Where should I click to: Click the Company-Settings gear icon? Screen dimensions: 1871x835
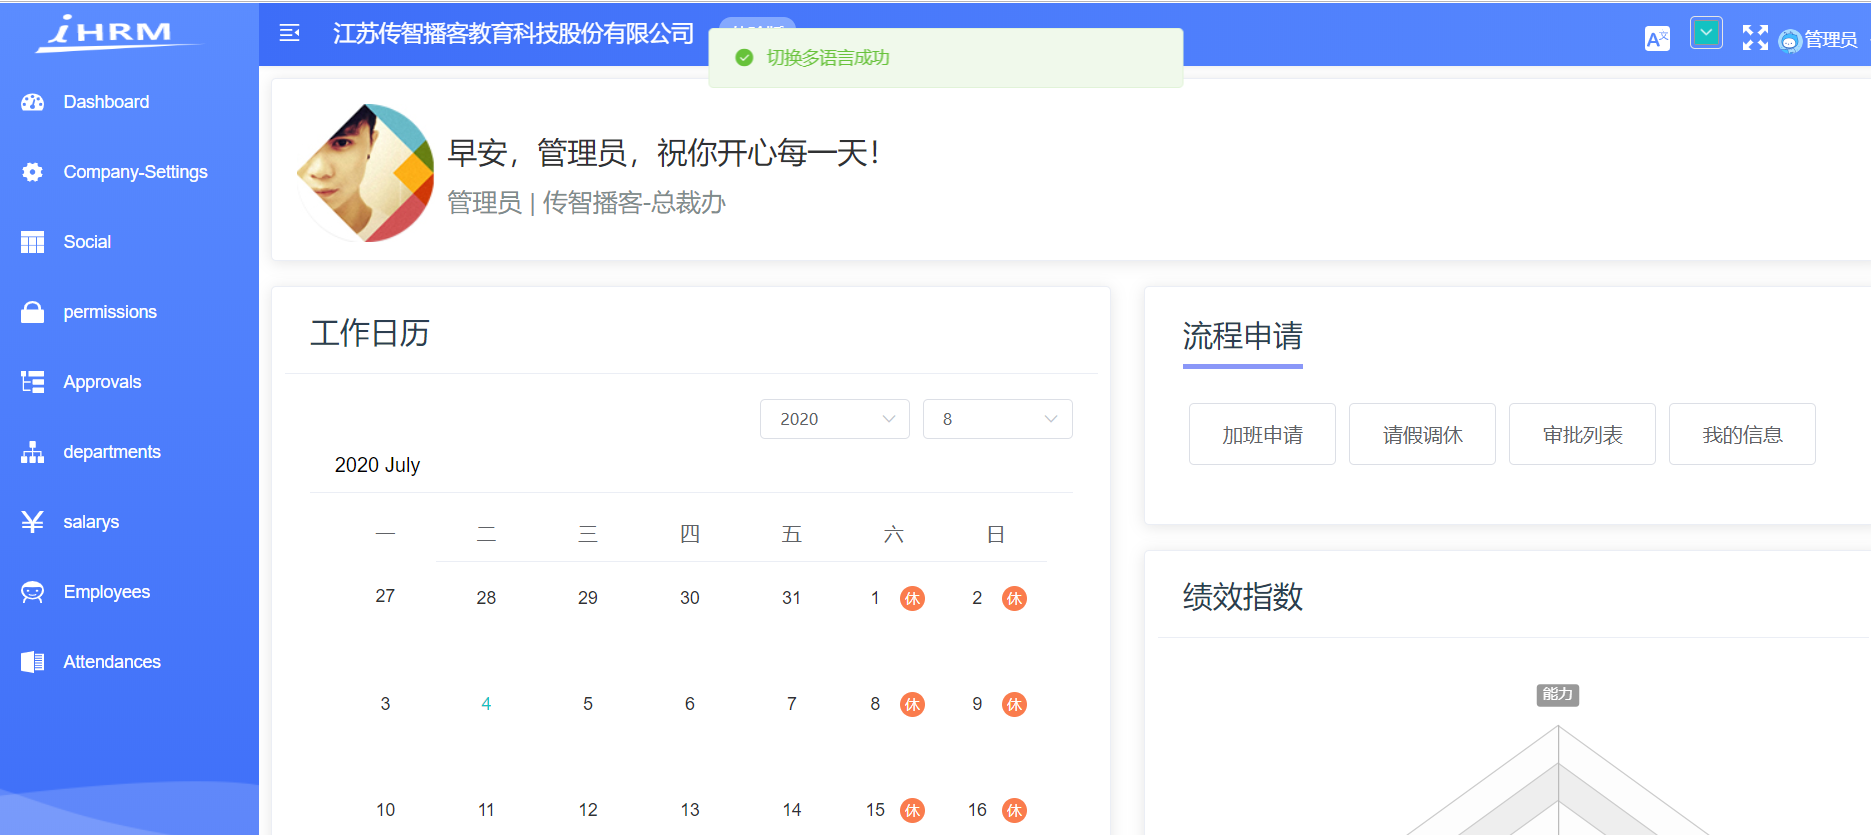(x=33, y=172)
